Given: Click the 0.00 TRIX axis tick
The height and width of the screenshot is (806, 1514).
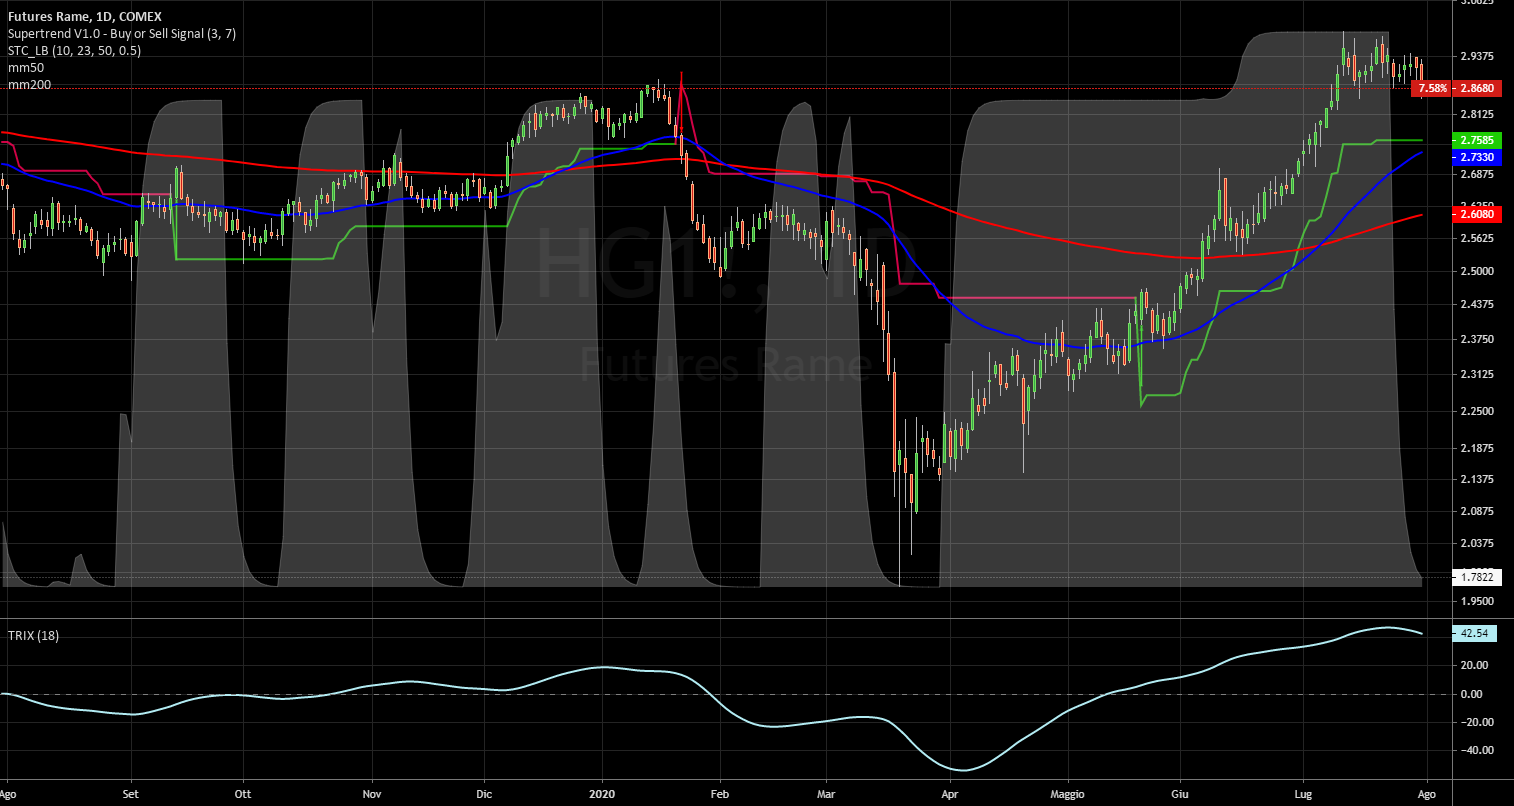Looking at the screenshot, I should coord(1473,694).
